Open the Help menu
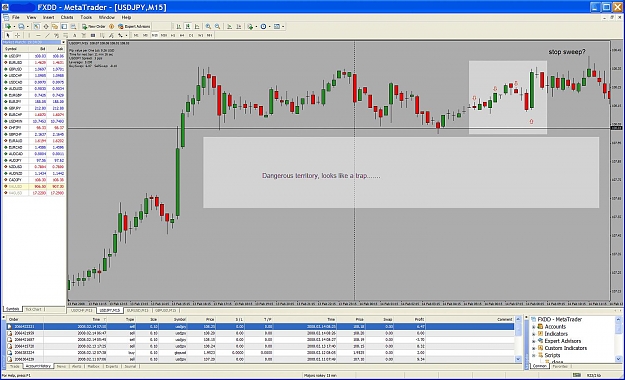The image size is (625, 380). tap(126, 18)
